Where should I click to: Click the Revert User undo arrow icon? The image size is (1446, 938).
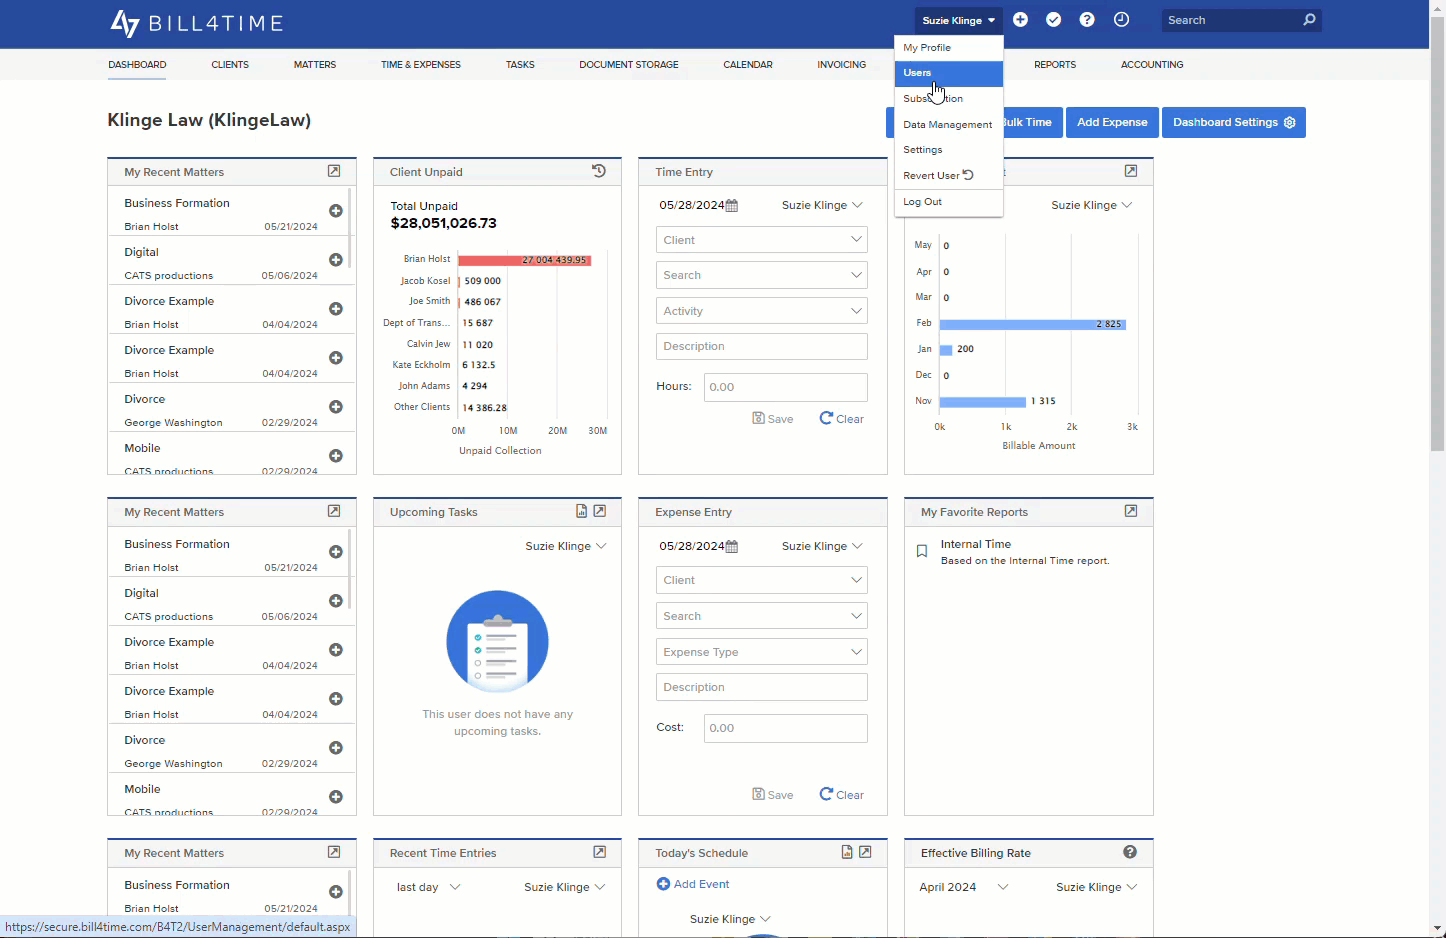(968, 175)
